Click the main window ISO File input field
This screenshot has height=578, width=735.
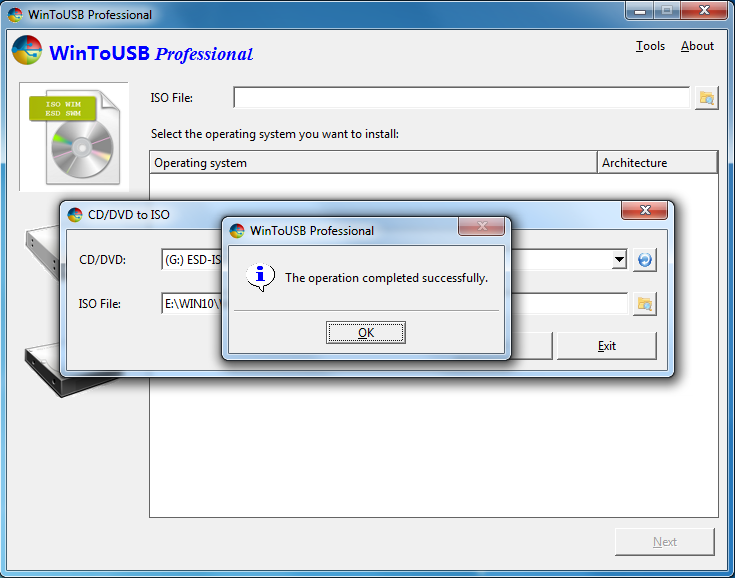[x=462, y=98]
